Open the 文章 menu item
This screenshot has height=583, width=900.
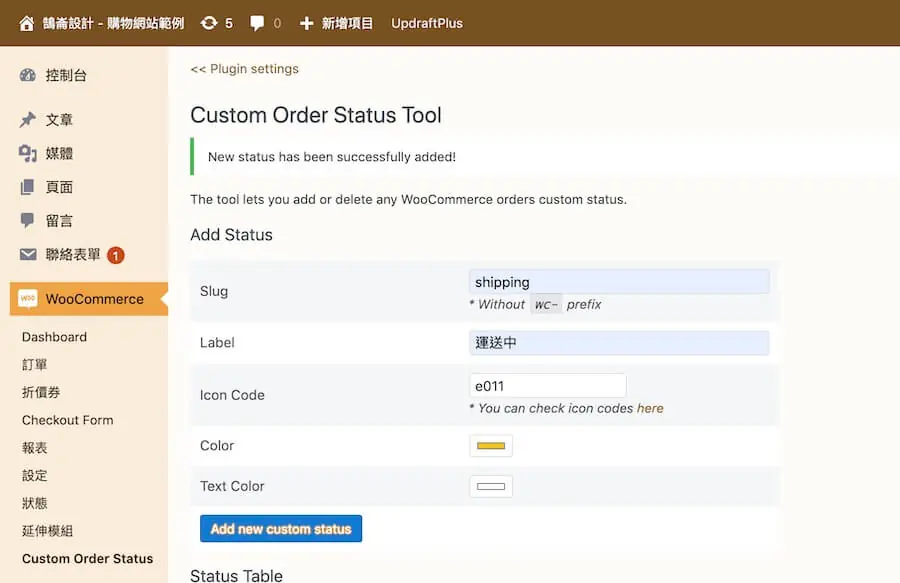pos(59,120)
